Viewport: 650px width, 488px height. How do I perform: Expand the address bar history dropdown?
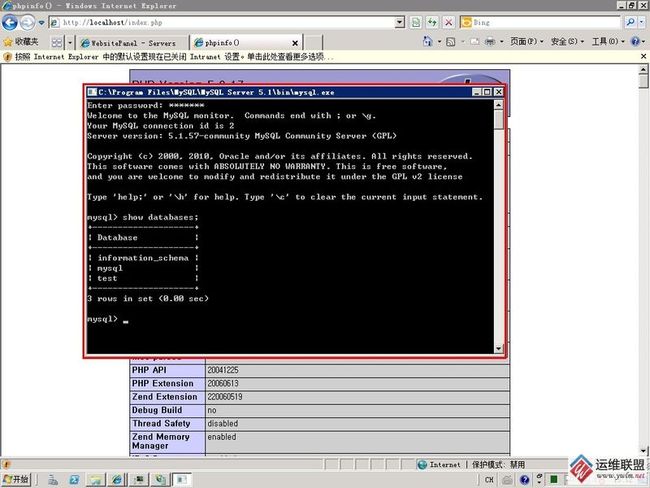400,22
